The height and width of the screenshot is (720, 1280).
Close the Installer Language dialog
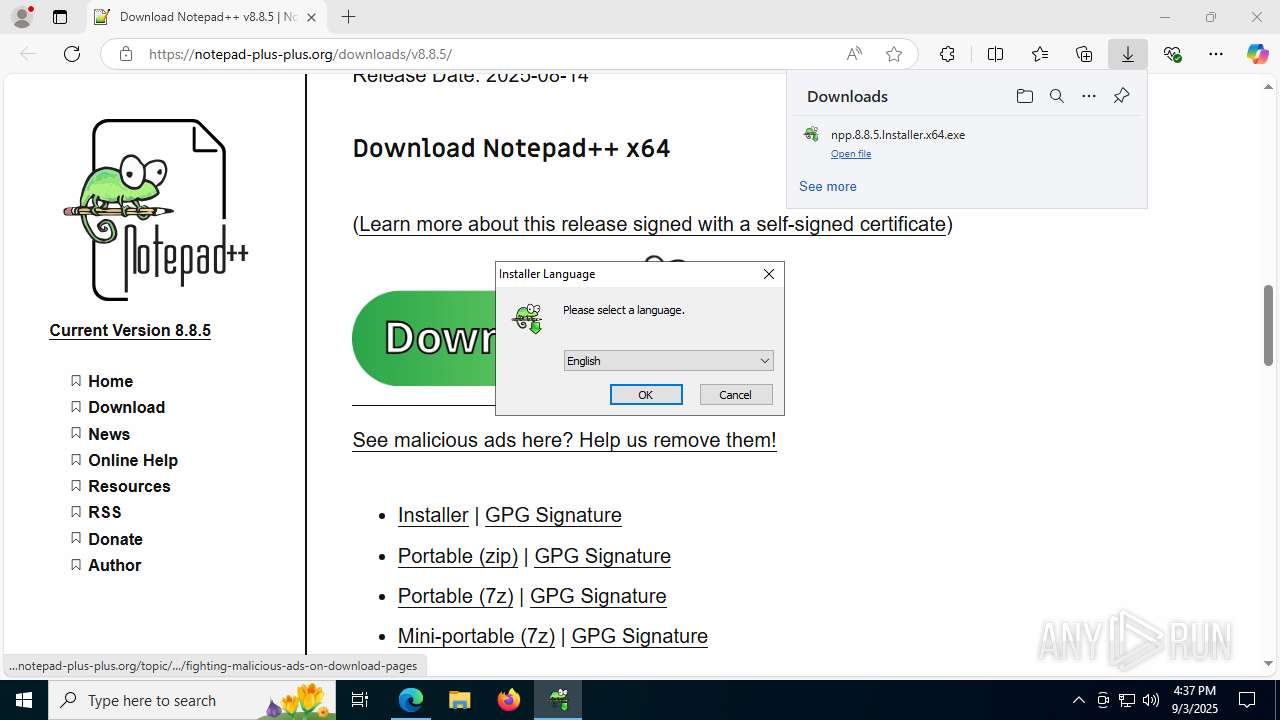[769, 274]
